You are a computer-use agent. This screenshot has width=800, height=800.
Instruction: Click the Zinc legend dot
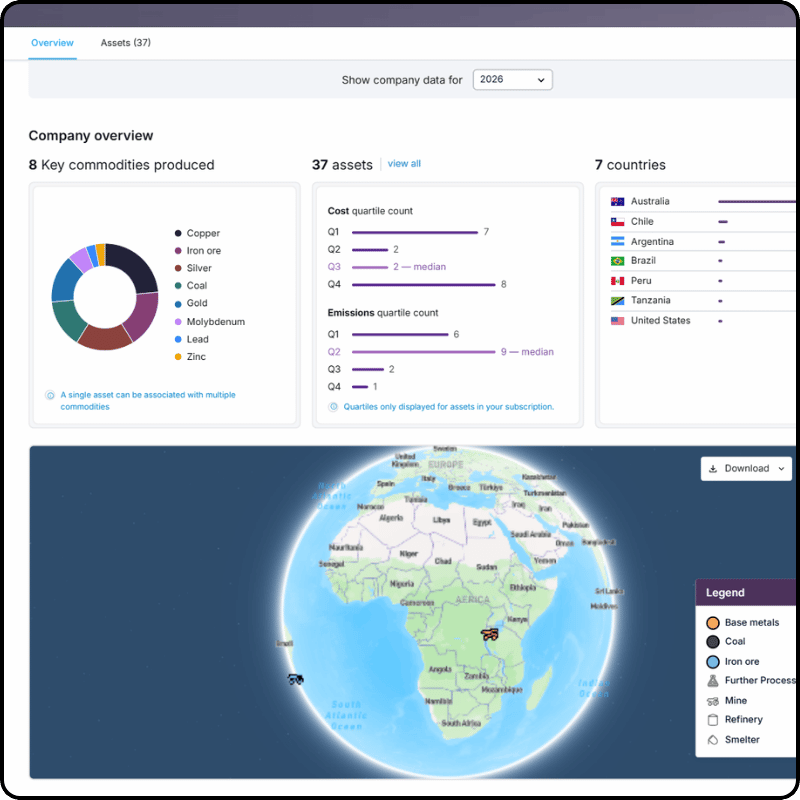coord(178,357)
